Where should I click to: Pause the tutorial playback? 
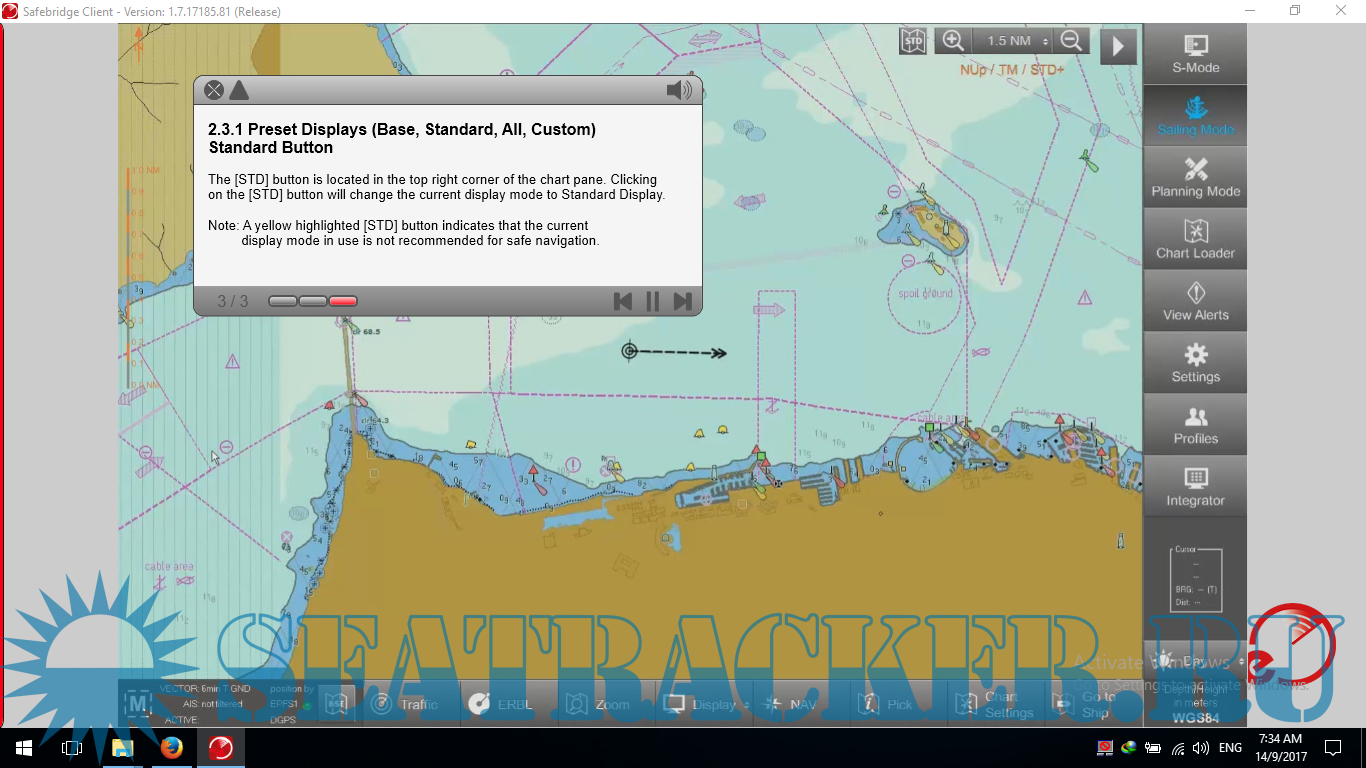pos(653,301)
